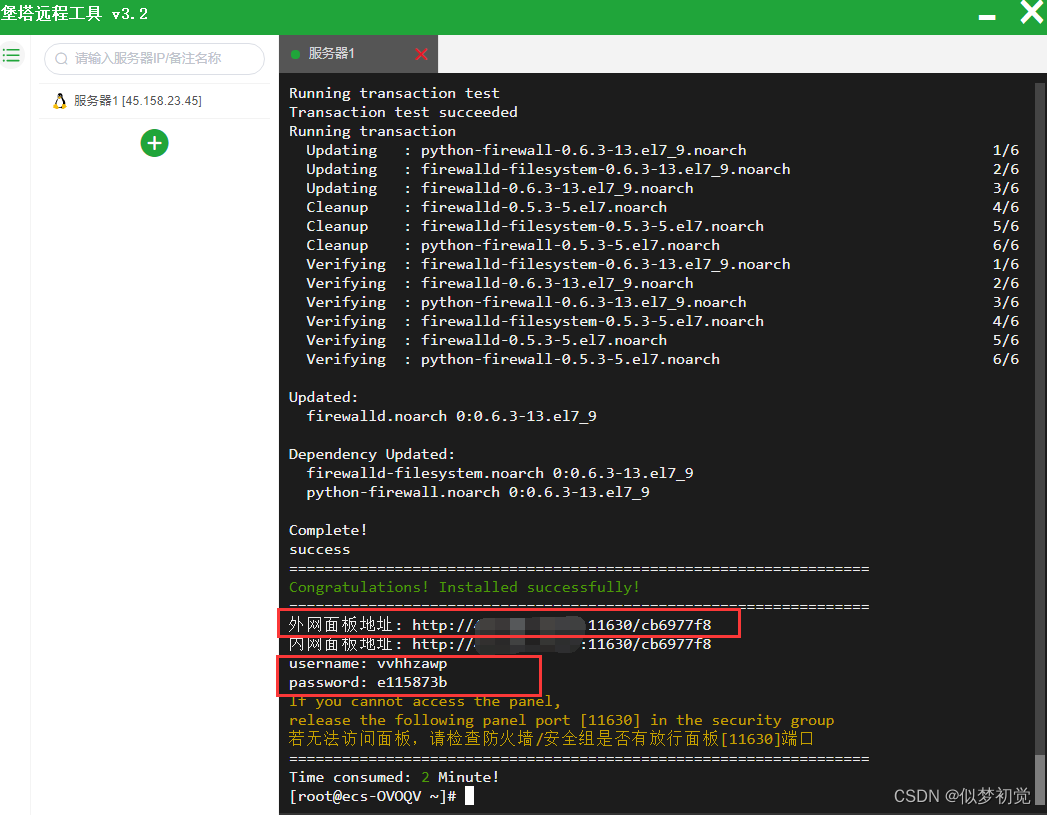
Task: Close the 服务器1 tab with red X
Action: 421,54
